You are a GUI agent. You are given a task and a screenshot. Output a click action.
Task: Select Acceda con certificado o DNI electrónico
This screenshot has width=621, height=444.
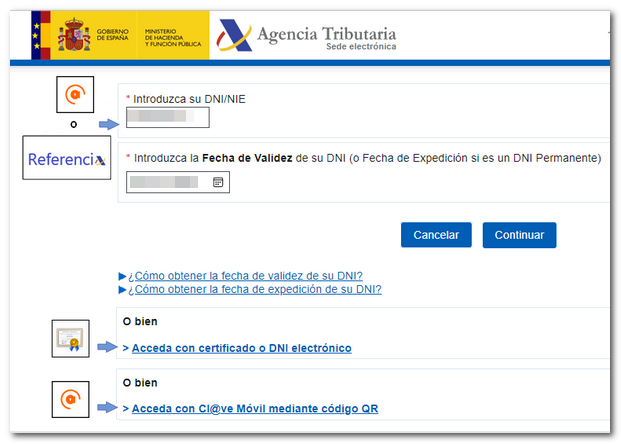(241, 348)
